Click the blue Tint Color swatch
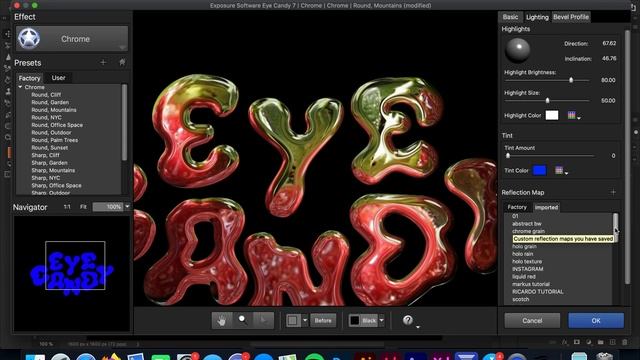 click(539, 170)
